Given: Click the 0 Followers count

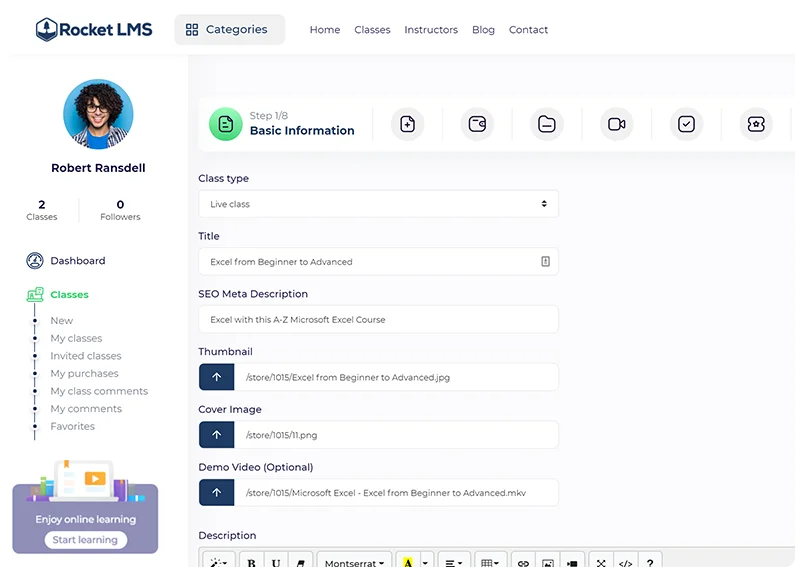Looking at the screenshot, I should (x=120, y=210).
